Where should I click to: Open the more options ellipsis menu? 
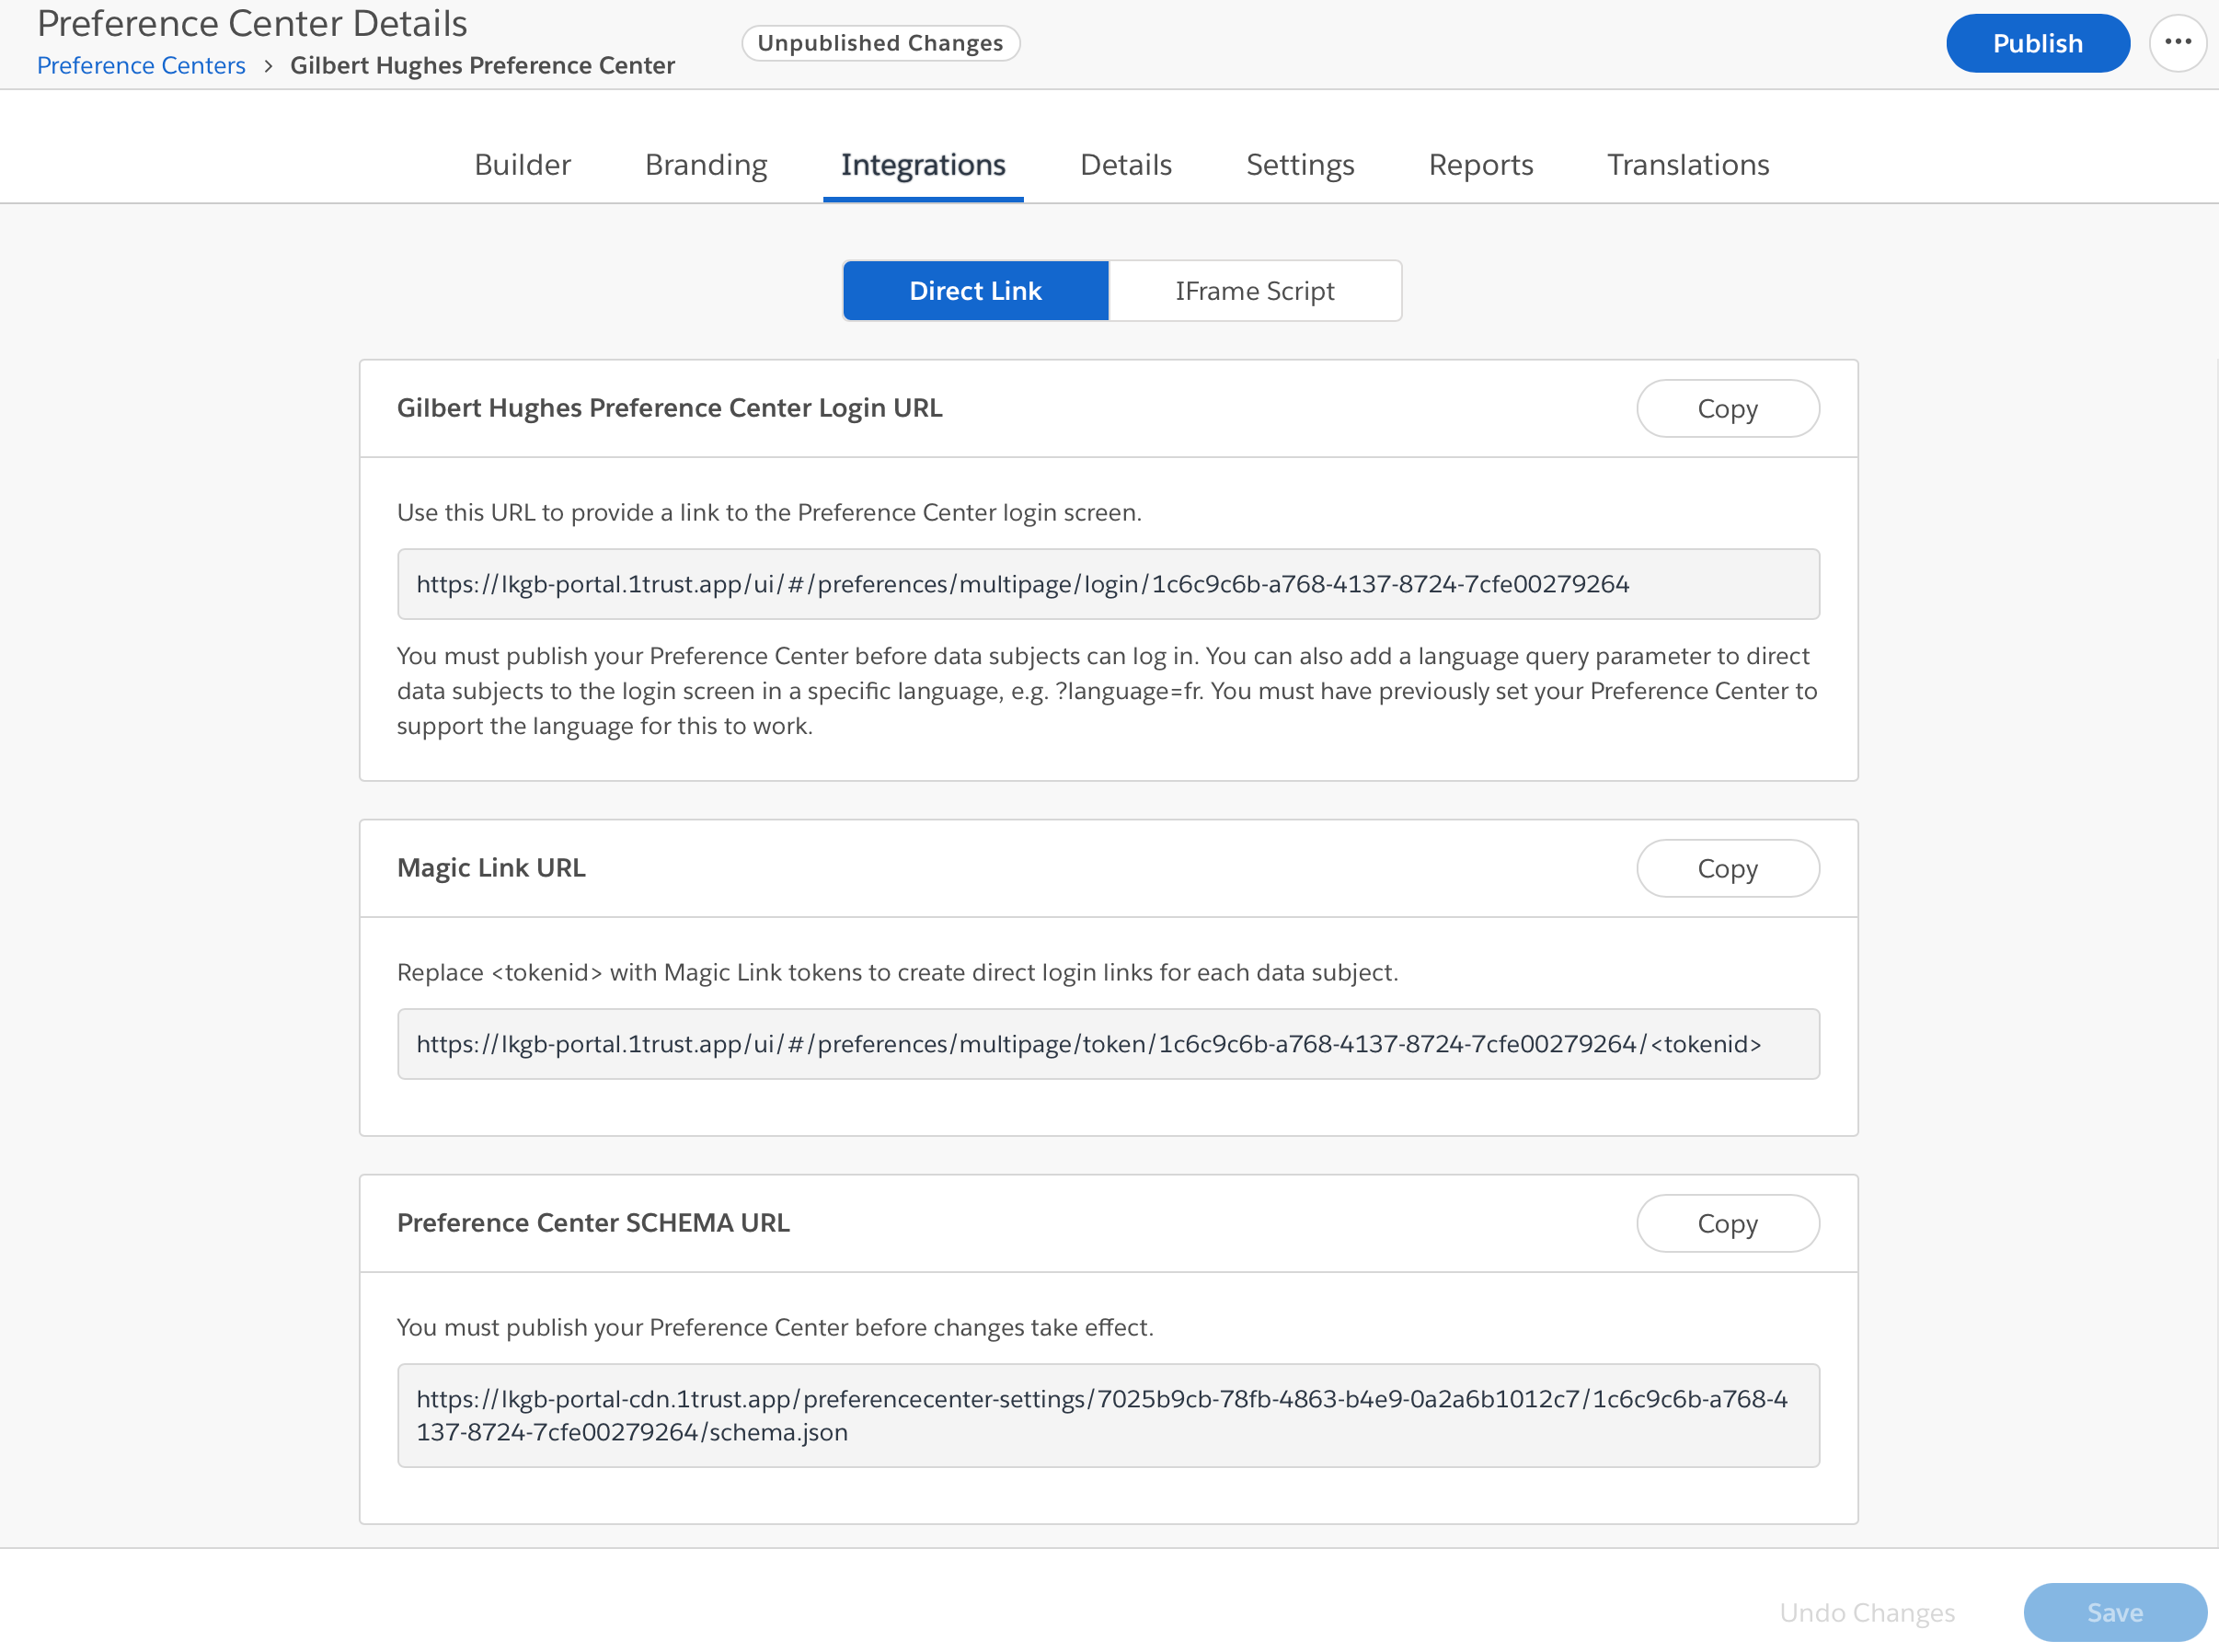pos(2178,43)
